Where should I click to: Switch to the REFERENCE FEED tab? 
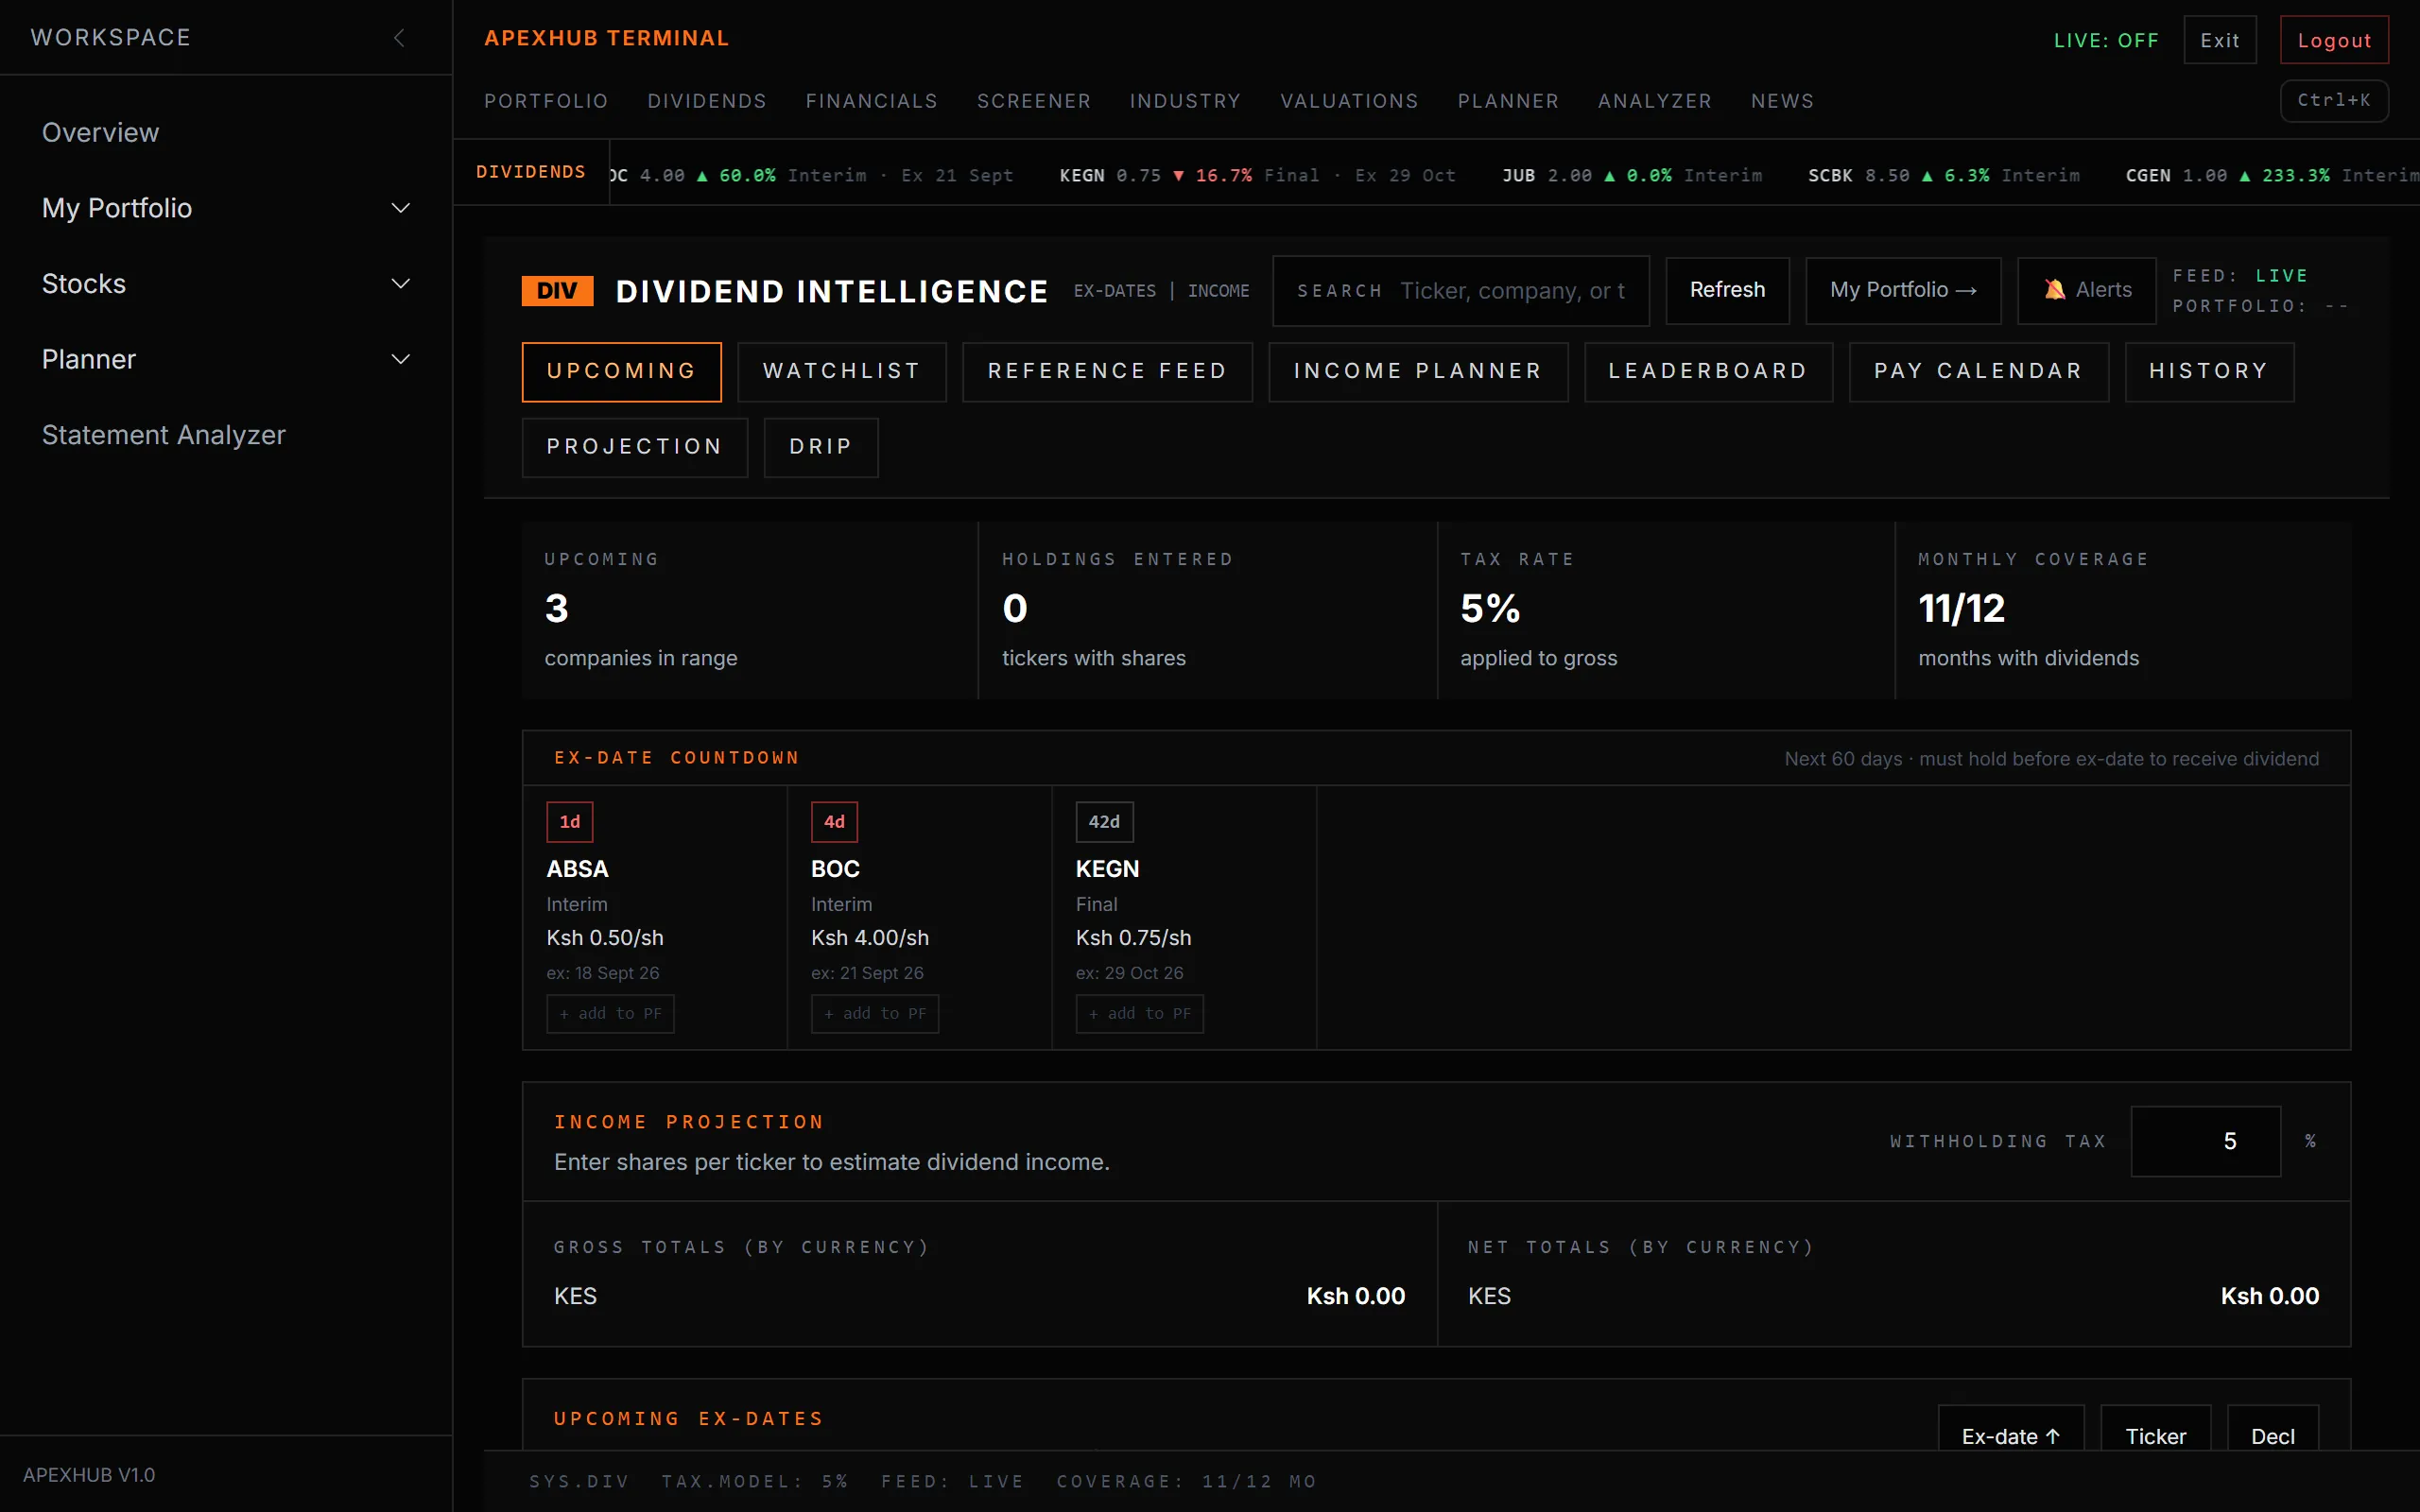[1107, 371]
